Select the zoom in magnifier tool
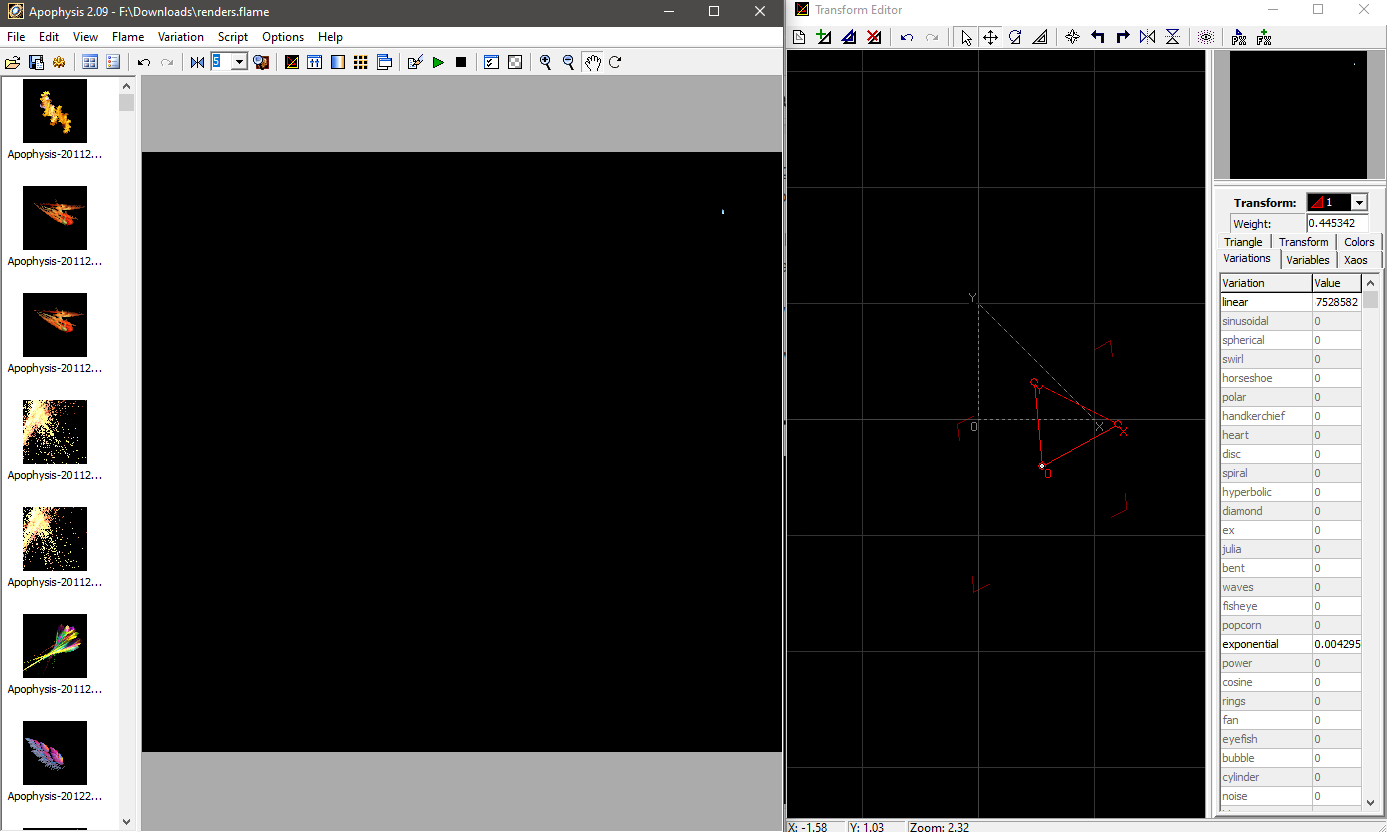The width and height of the screenshot is (1387, 832). point(546,62)
